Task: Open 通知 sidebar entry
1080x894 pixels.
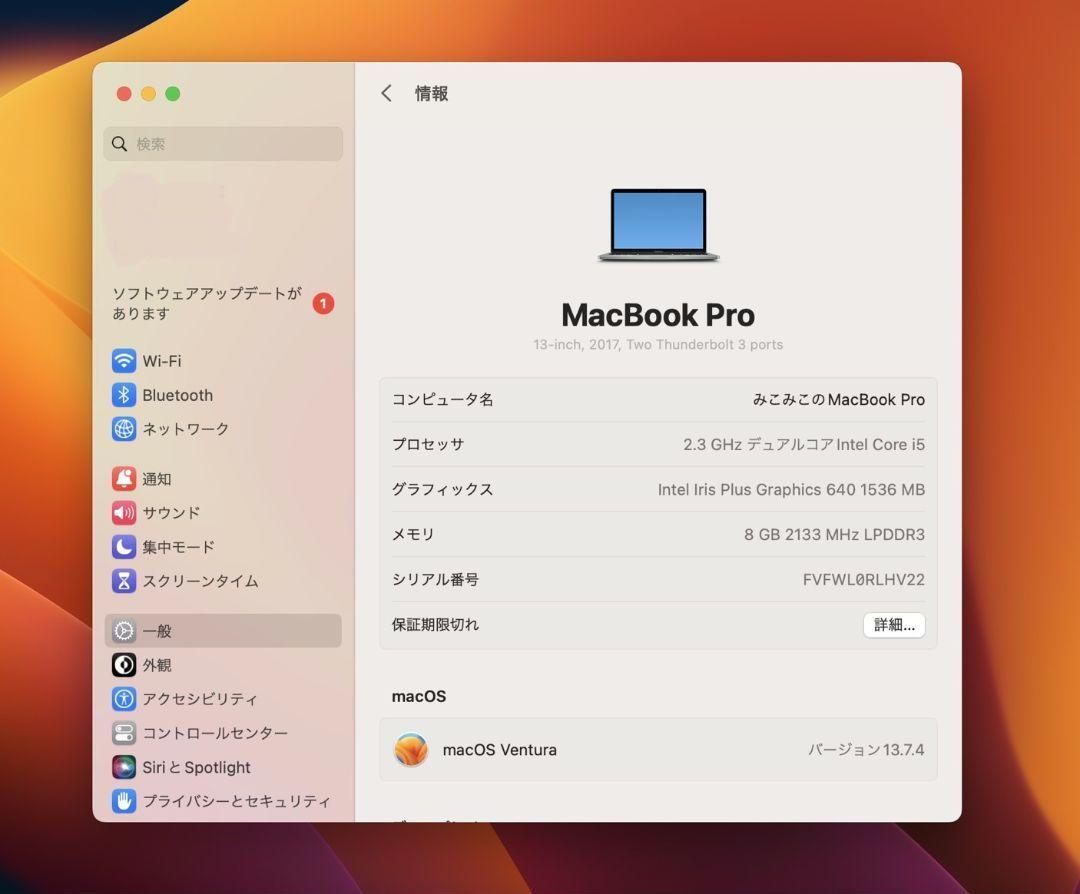Action: click(223, 479)
